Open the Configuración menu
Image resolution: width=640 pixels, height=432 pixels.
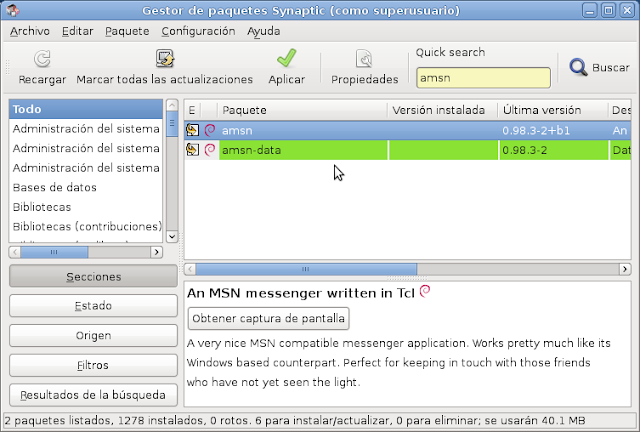pos(198,31)
